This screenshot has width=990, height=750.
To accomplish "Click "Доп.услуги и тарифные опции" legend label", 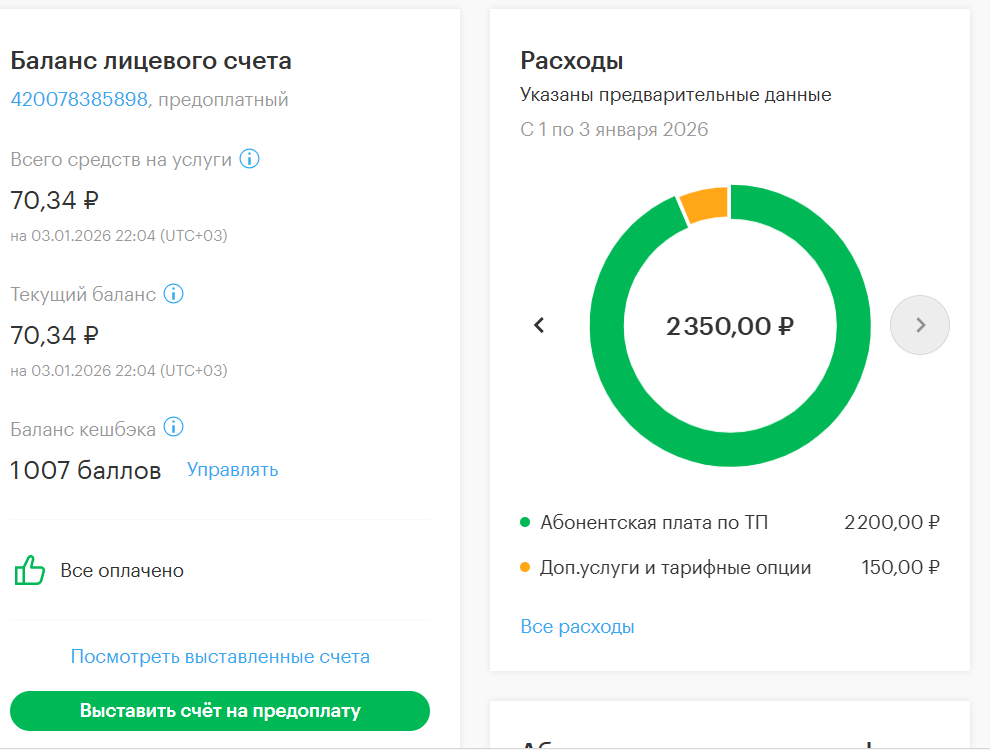I will (675, 568).
